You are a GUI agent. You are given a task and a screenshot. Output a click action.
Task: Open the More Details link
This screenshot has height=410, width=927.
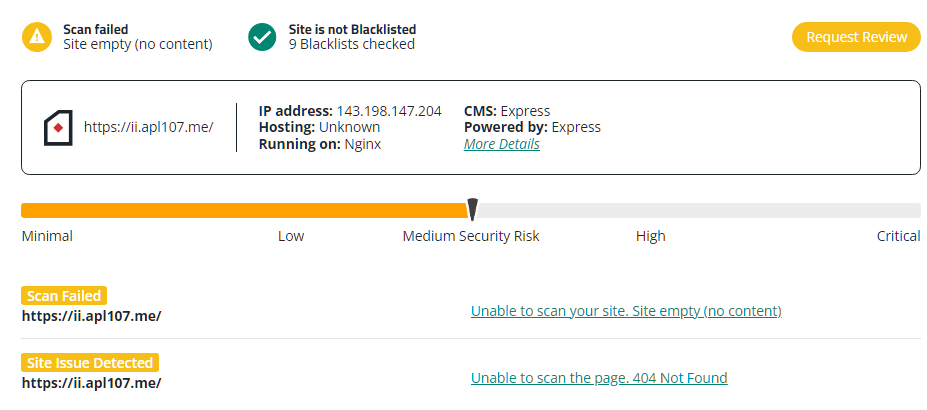[x=501, y=144]
